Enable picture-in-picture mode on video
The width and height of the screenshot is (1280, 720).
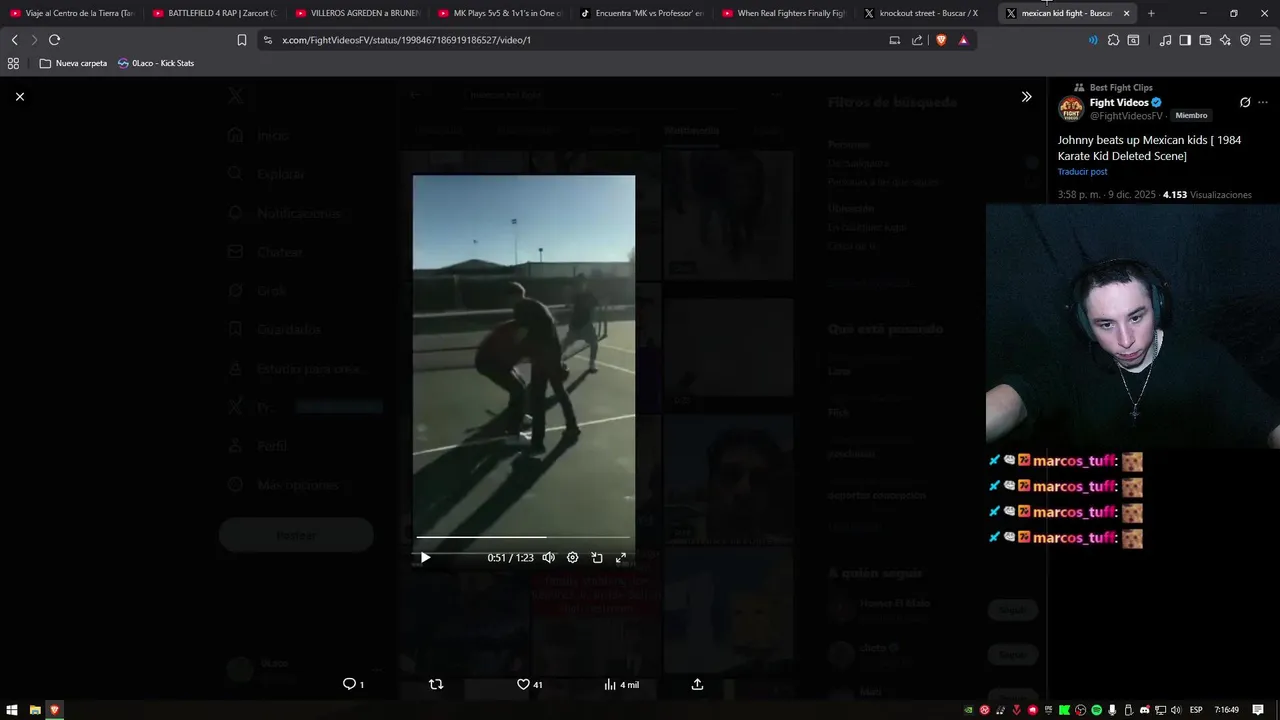[597, 557]
